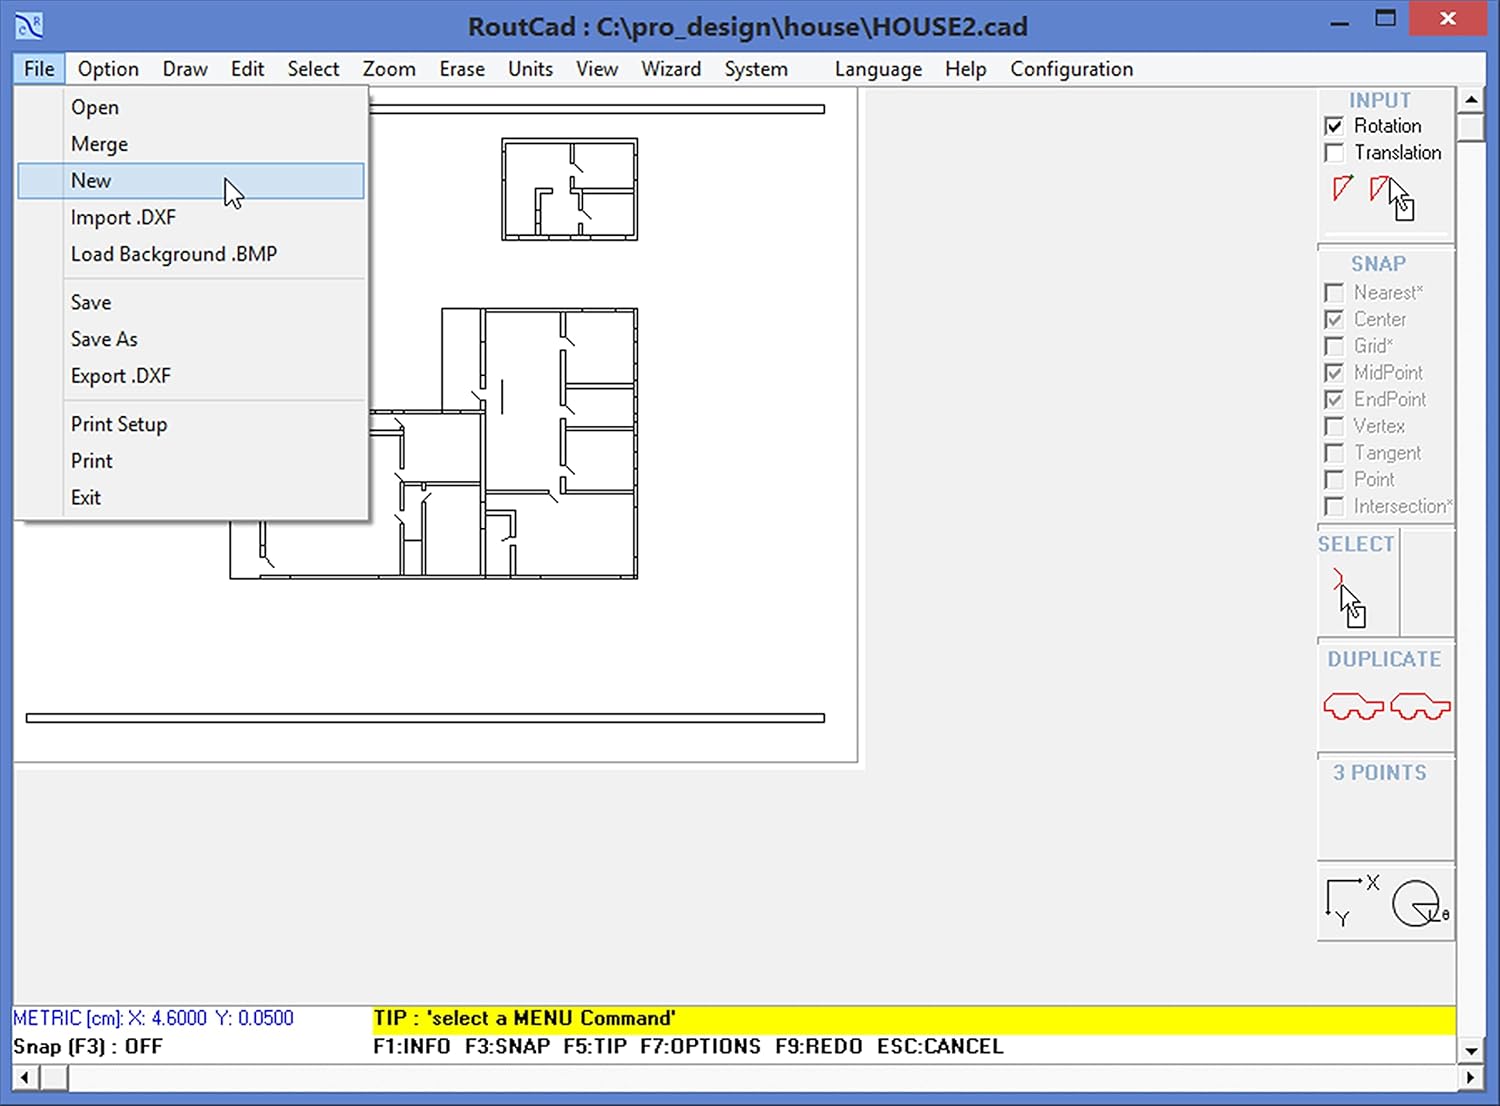Screen dimensions: 1500x1106
Task: Choose Print Setup from the open menu
Action: coord(118,424)
